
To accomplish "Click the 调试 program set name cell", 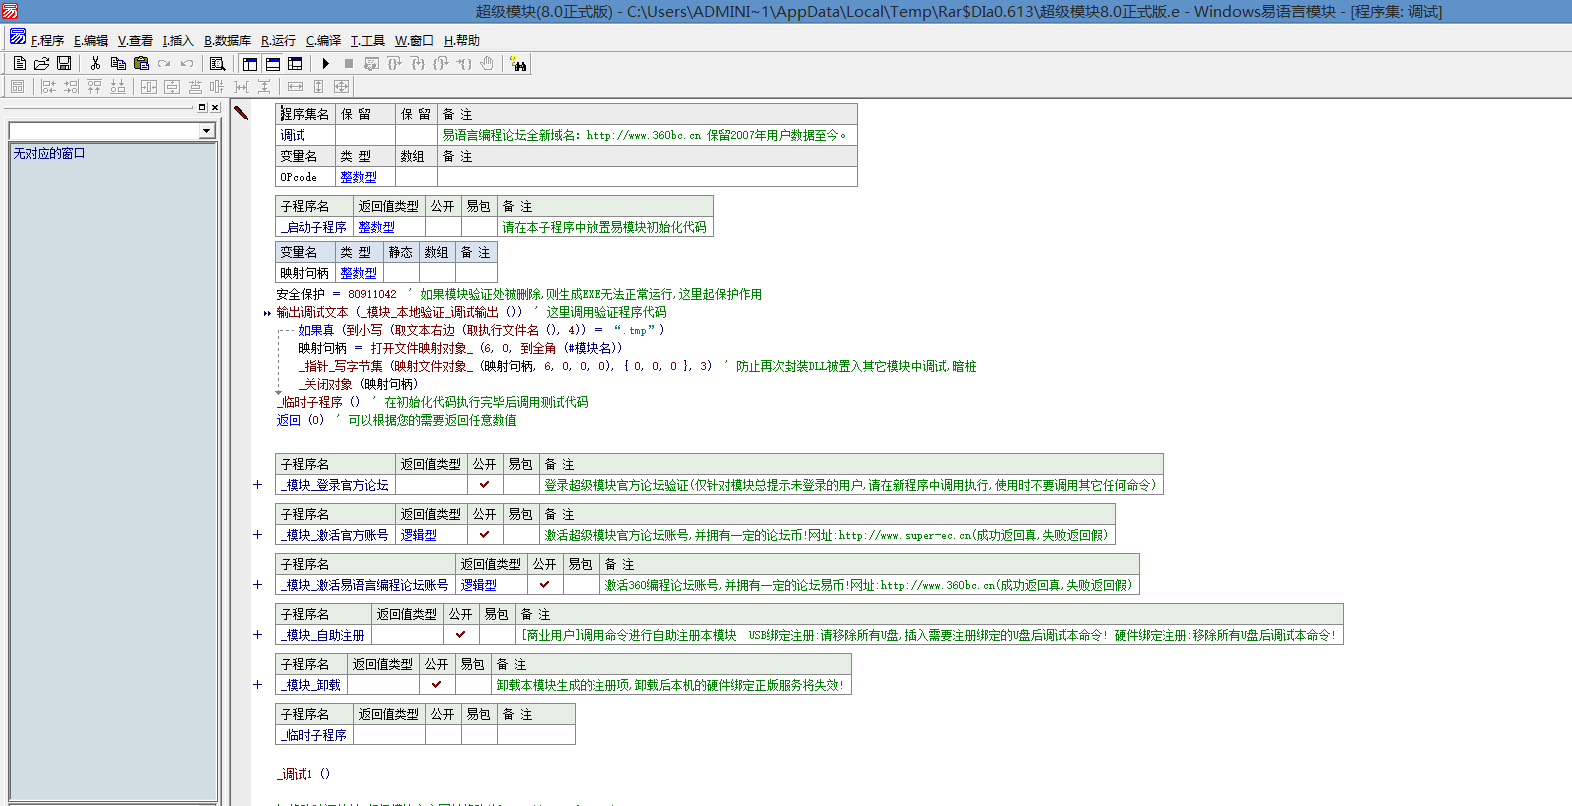I will [305, 135].
